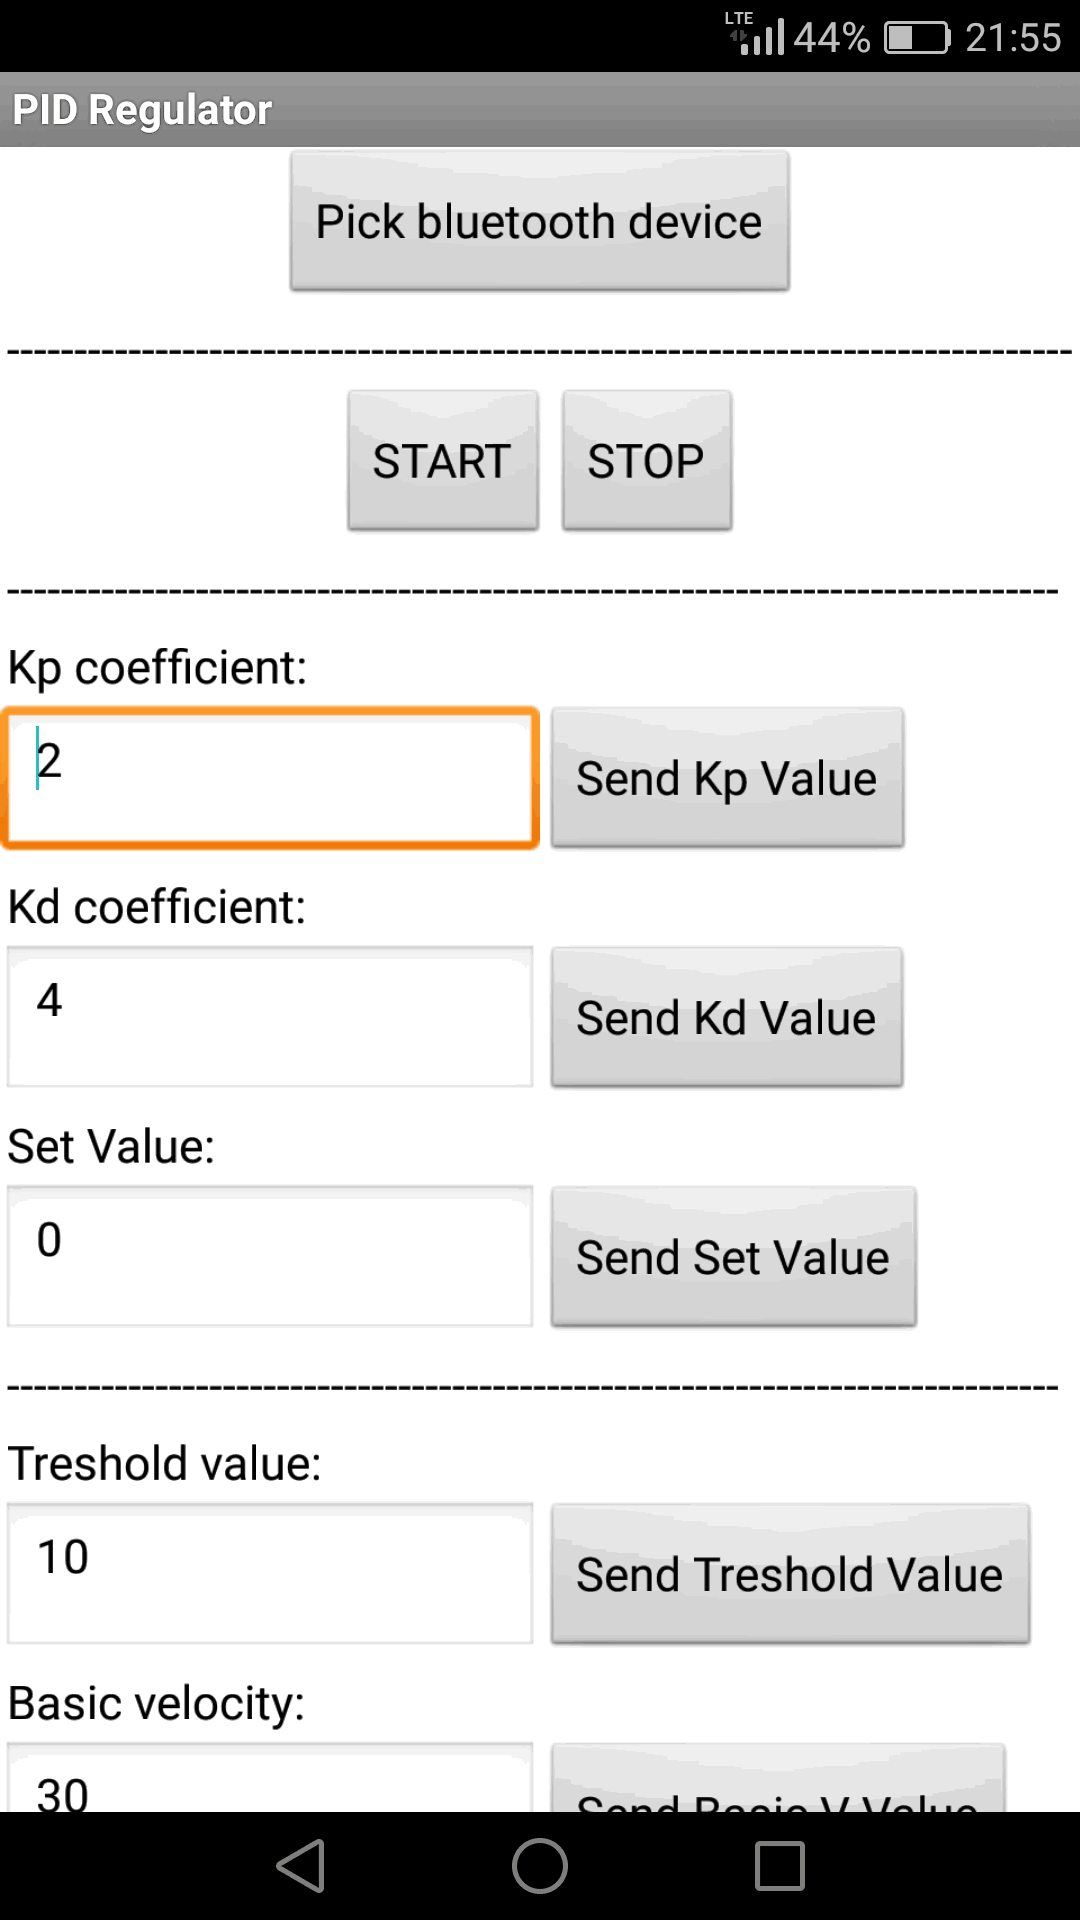This screenshot has height=1920, width=1080.
Task: Click the STOP button
Action: tap(647, 461)
